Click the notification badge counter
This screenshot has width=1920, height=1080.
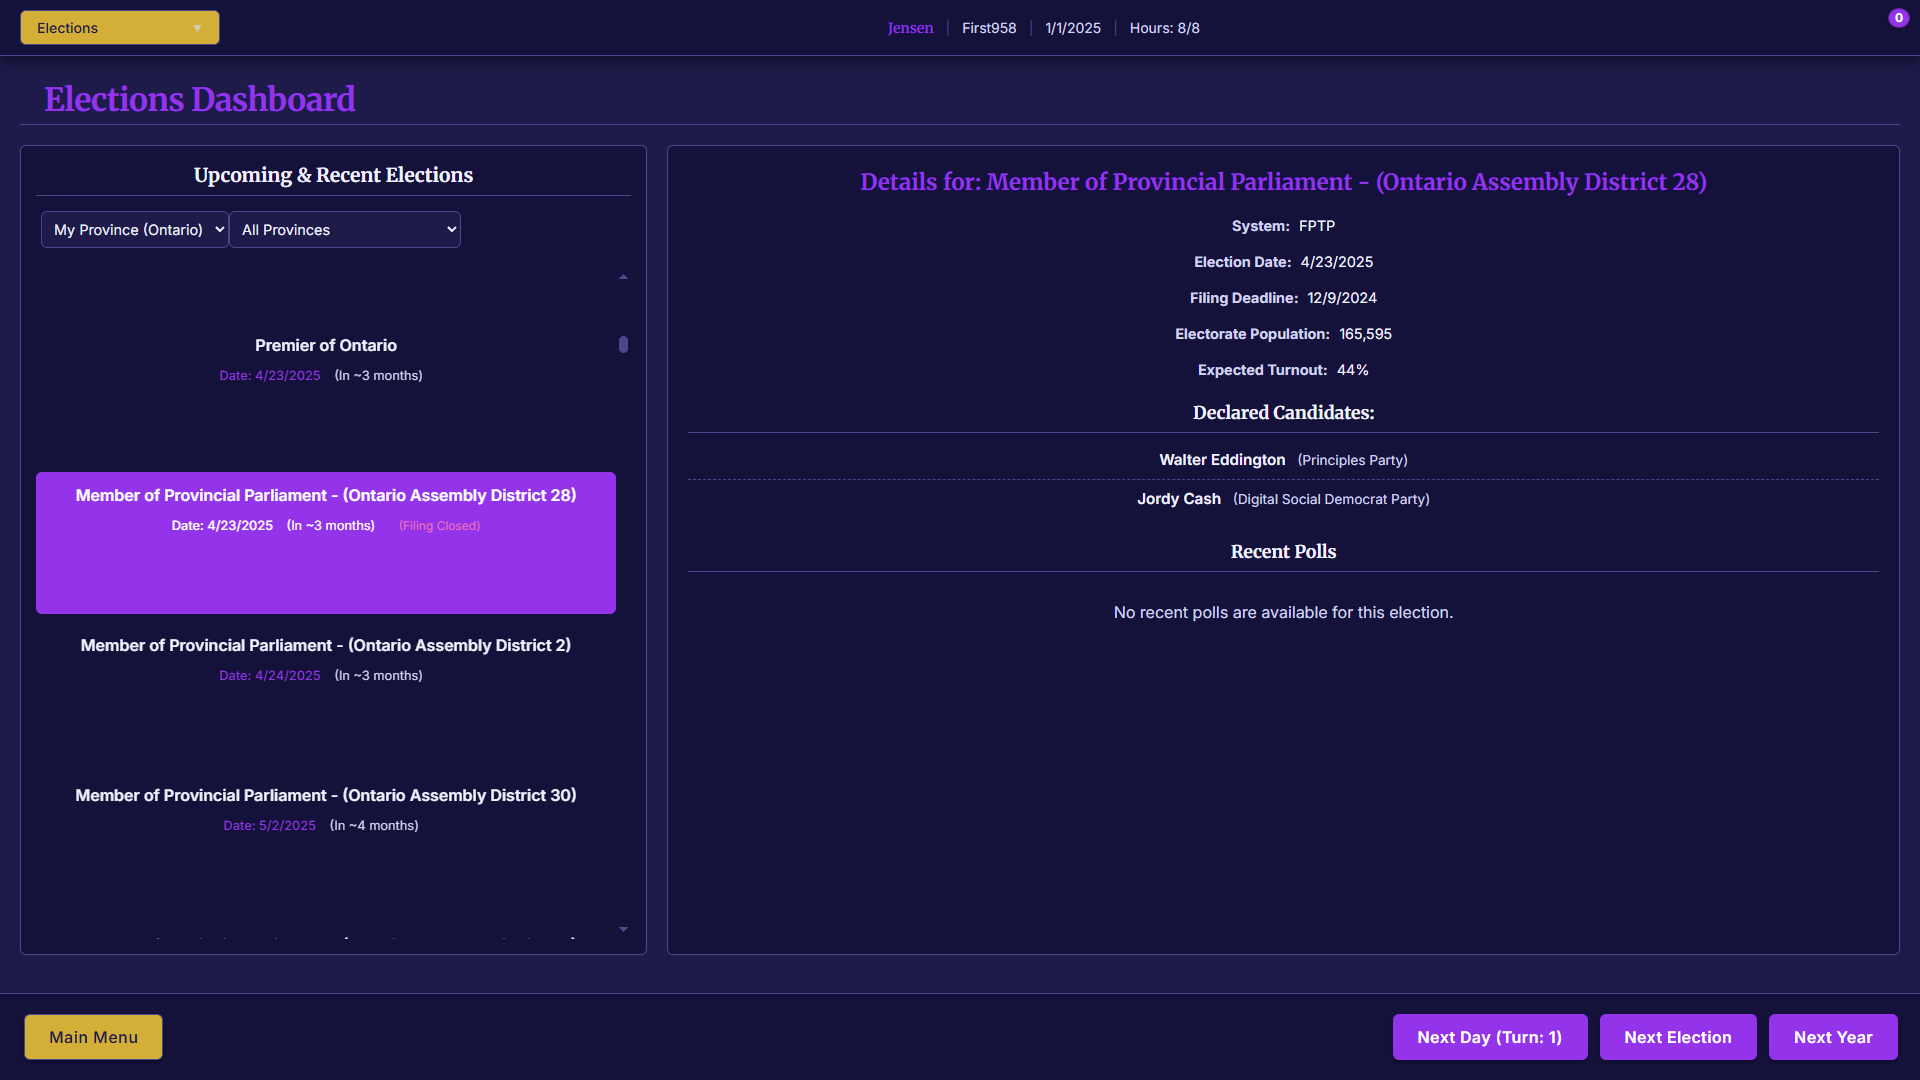click(x=1898, y=18)
